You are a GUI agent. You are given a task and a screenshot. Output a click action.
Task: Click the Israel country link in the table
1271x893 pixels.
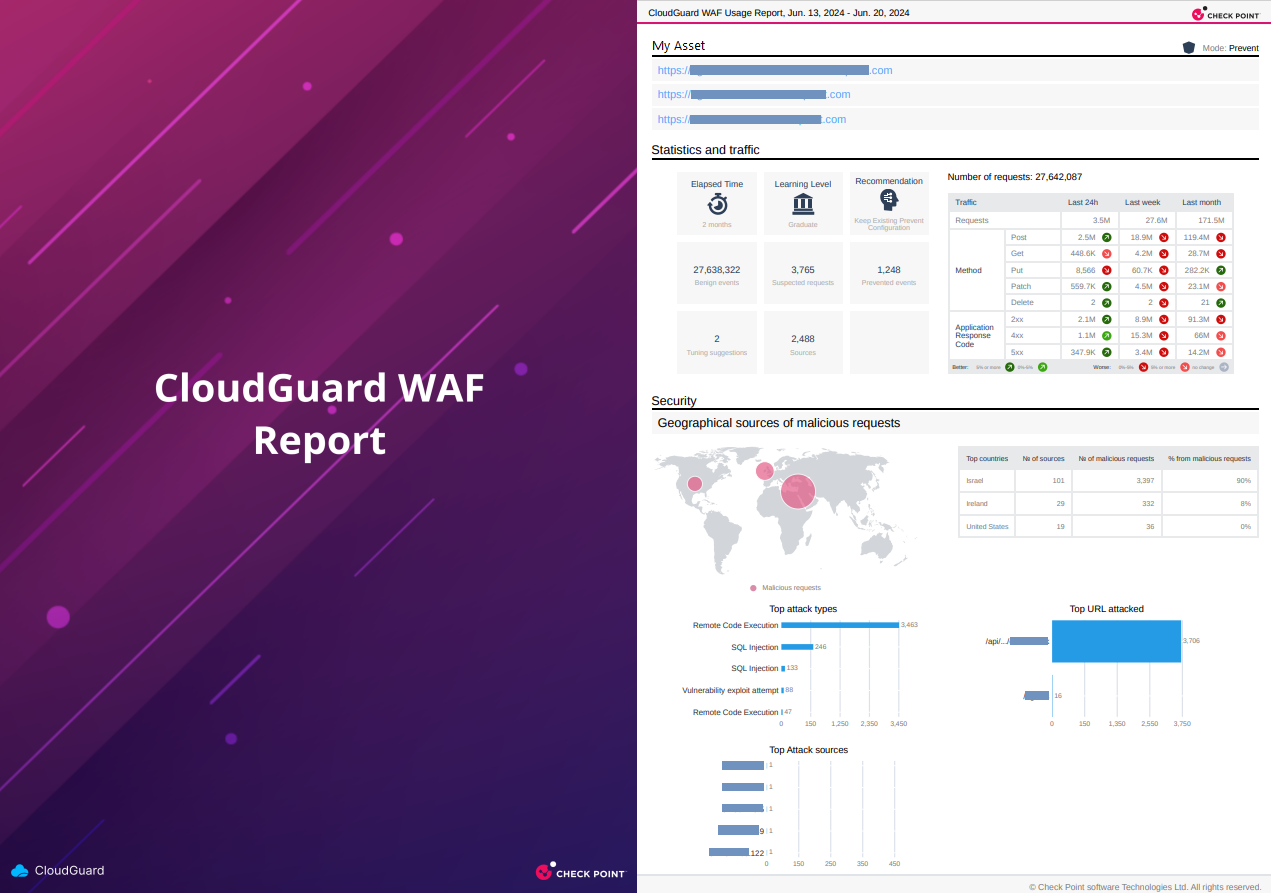click(x=975, y=481)
